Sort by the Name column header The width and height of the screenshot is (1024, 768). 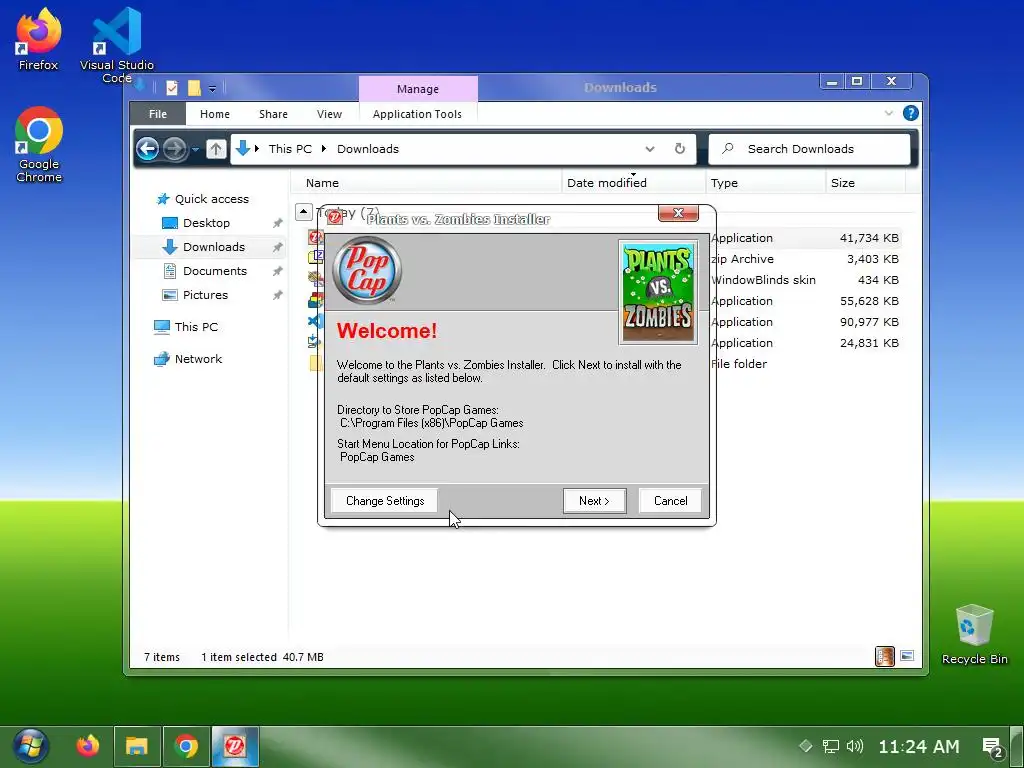(426, 183)
